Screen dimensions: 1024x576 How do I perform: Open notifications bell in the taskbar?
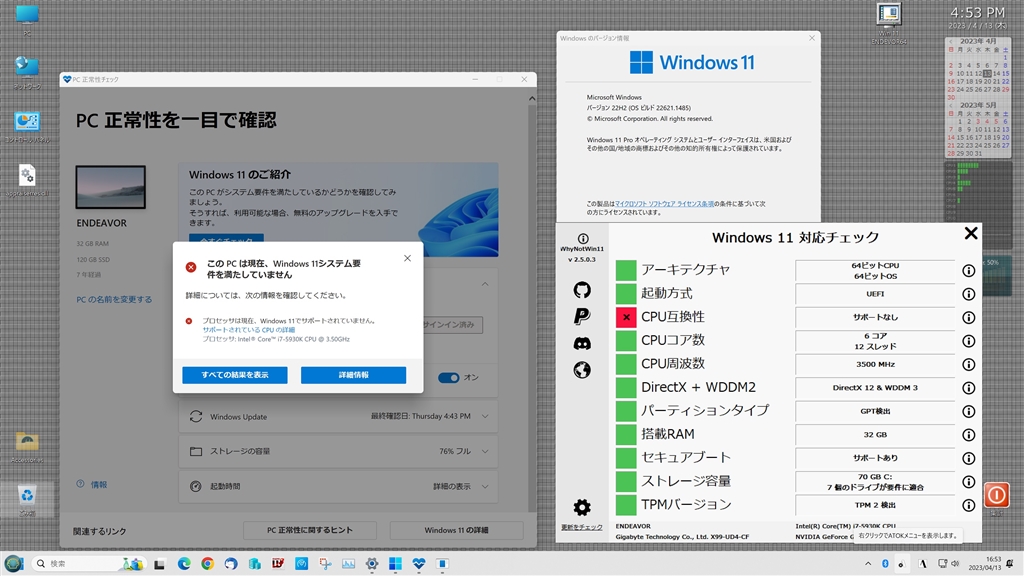(x=1010, y=564)
